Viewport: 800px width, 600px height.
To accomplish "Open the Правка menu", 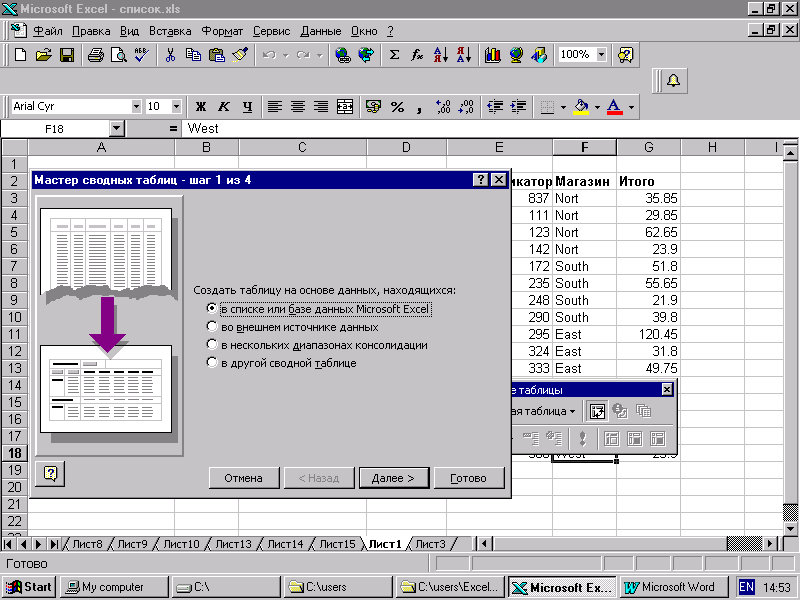I will [91, 31].
